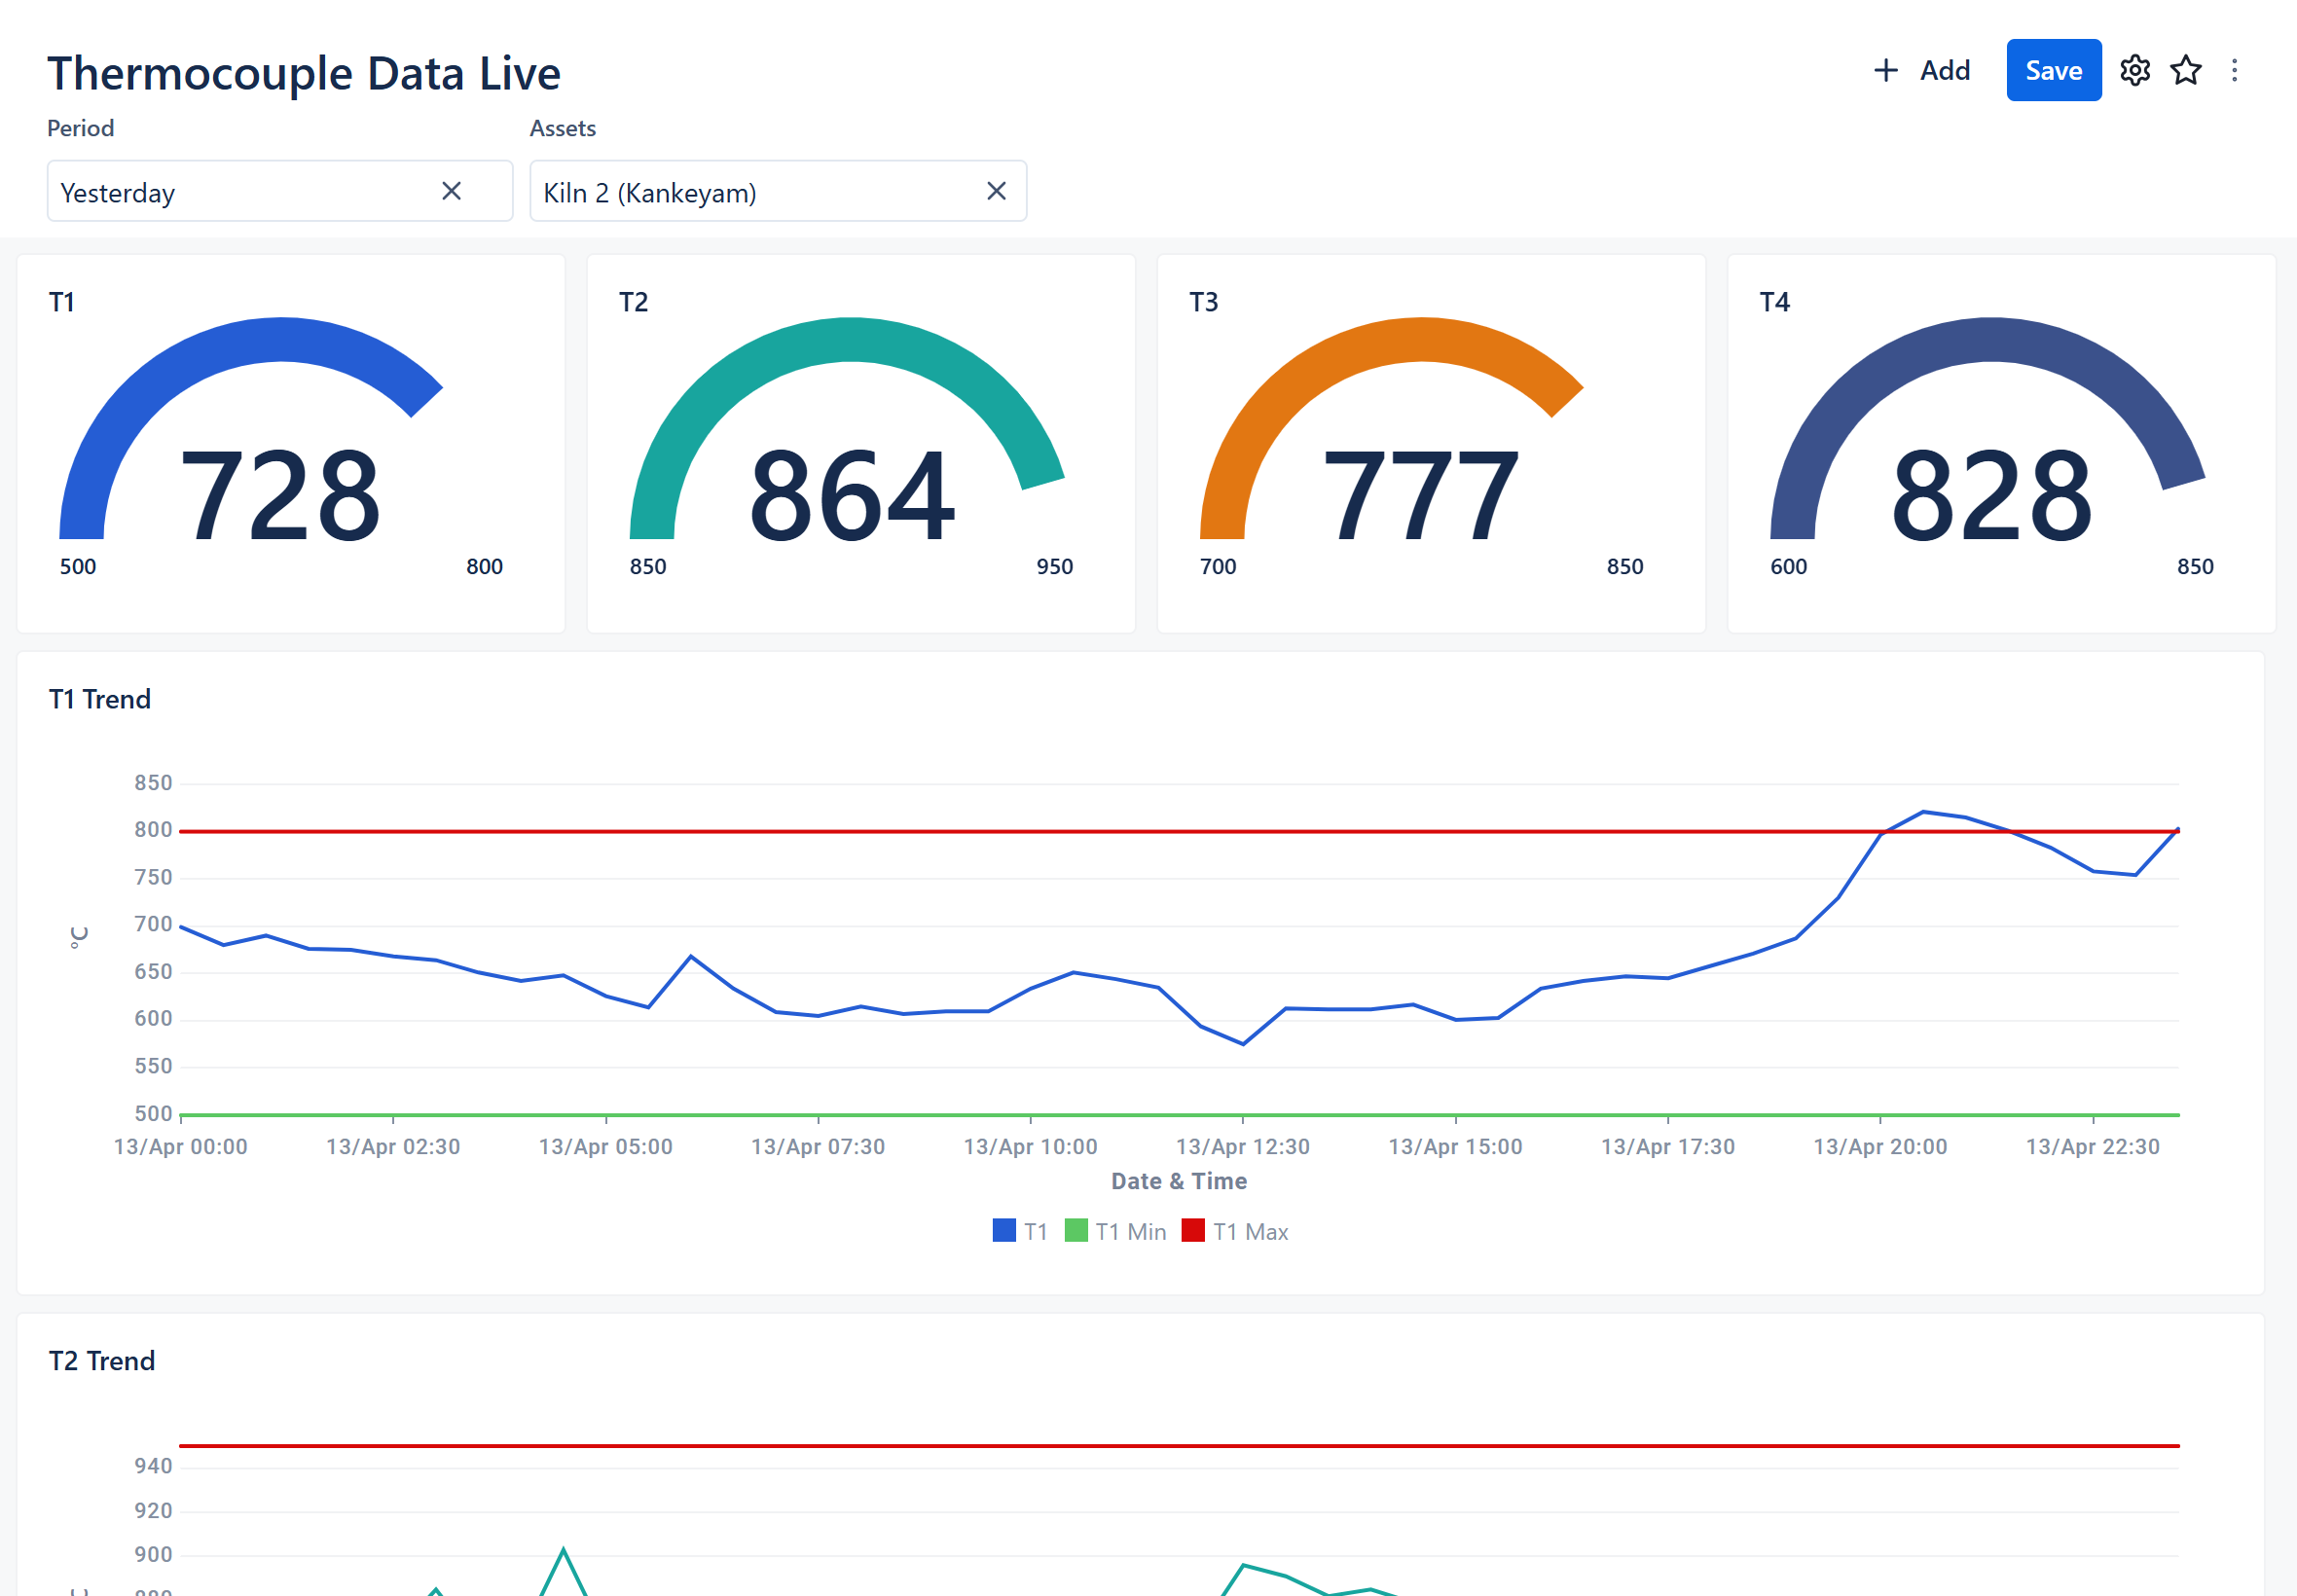
Task: Toggle T1 series in chart legend
Action: (1035, 1232)
